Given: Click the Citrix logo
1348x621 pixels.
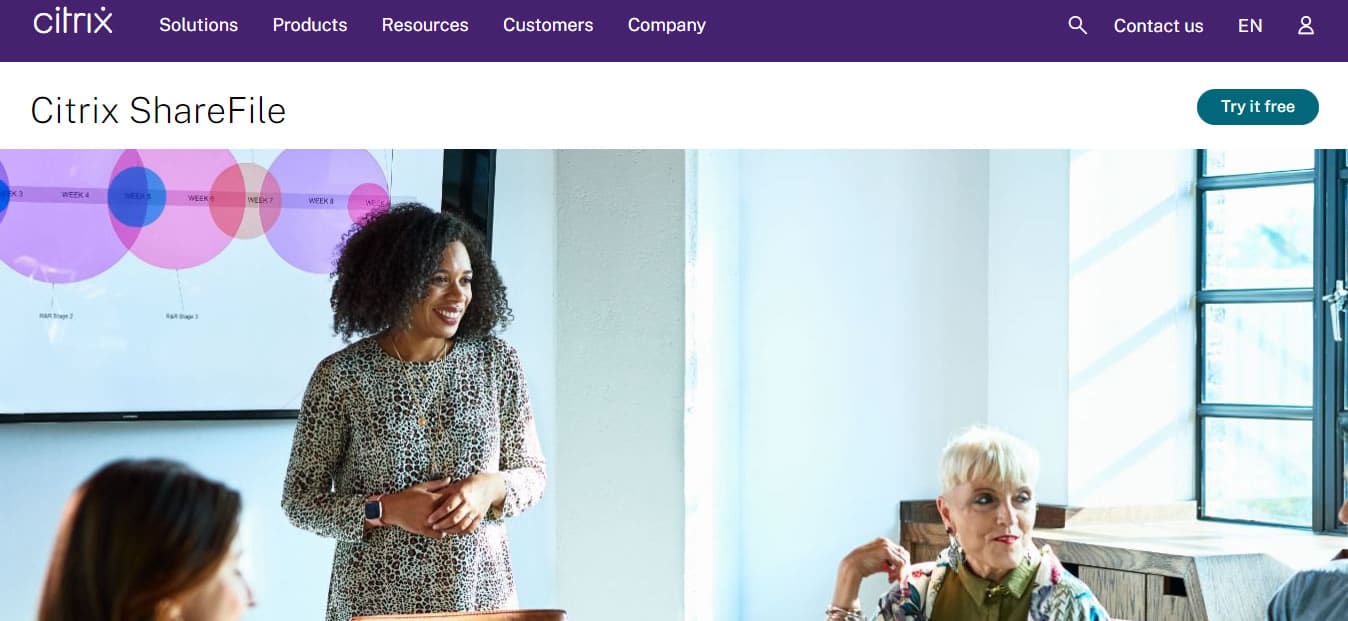Looking at the screenshot, I should click(72, 20).
